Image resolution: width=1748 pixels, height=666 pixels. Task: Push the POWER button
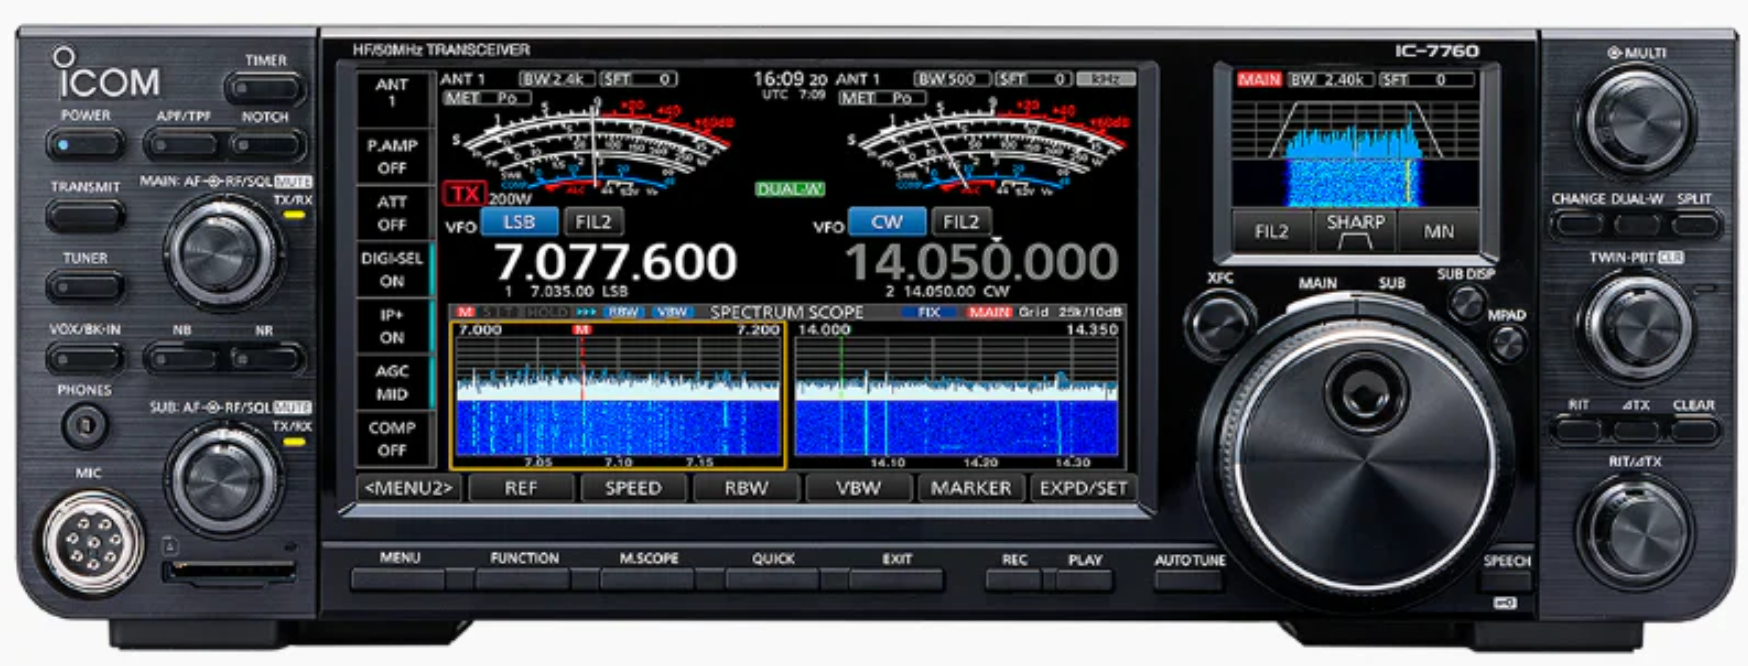(86, 145)
